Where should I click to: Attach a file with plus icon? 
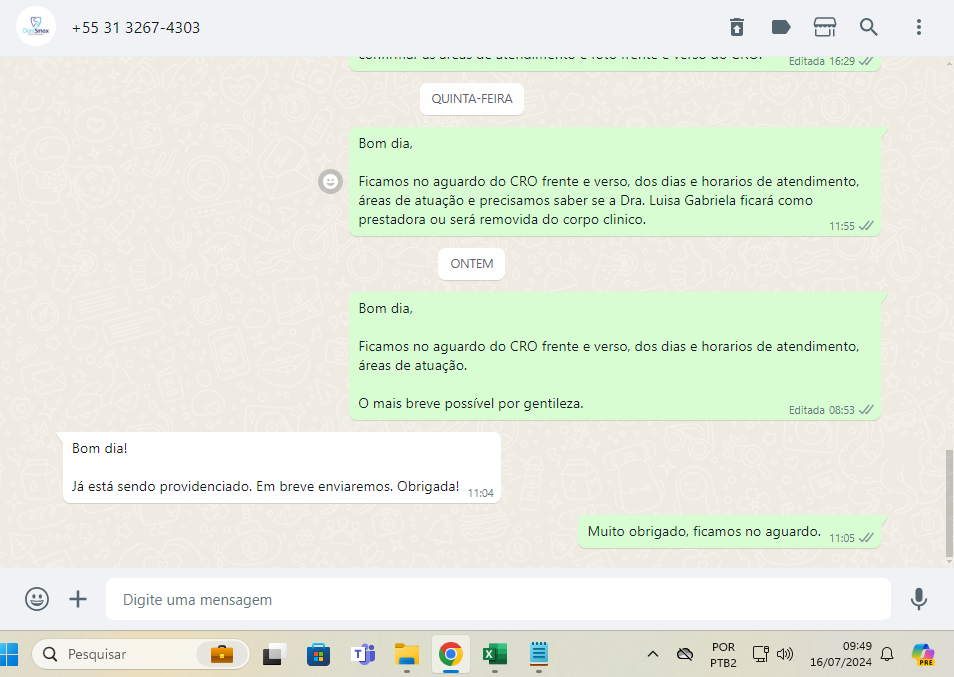[x=78, y=599]
